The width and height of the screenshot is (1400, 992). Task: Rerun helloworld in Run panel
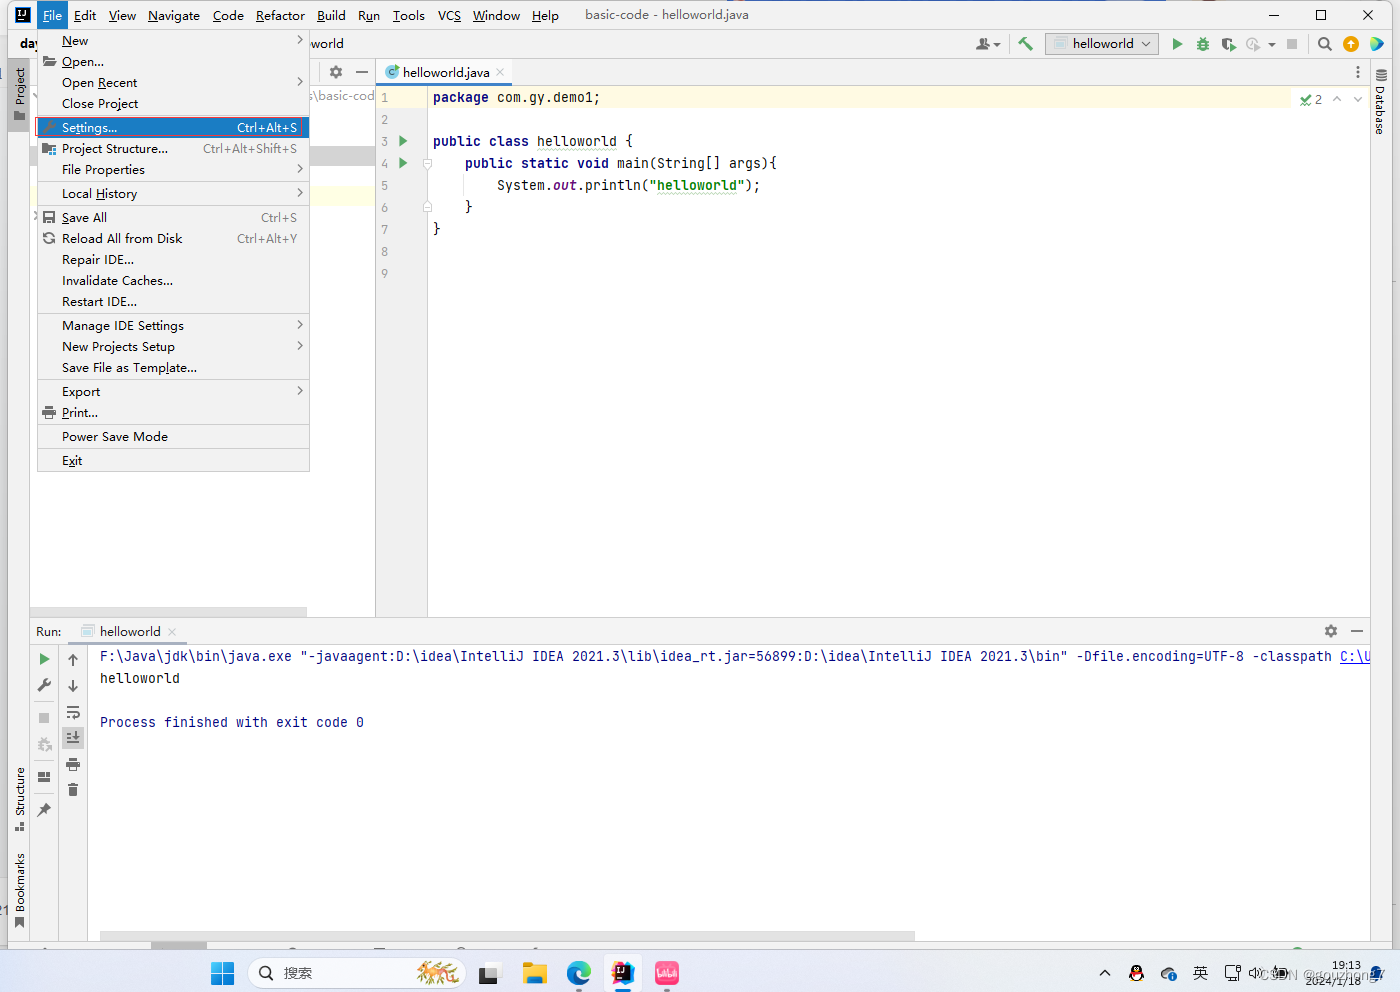(x=44, y=659)
